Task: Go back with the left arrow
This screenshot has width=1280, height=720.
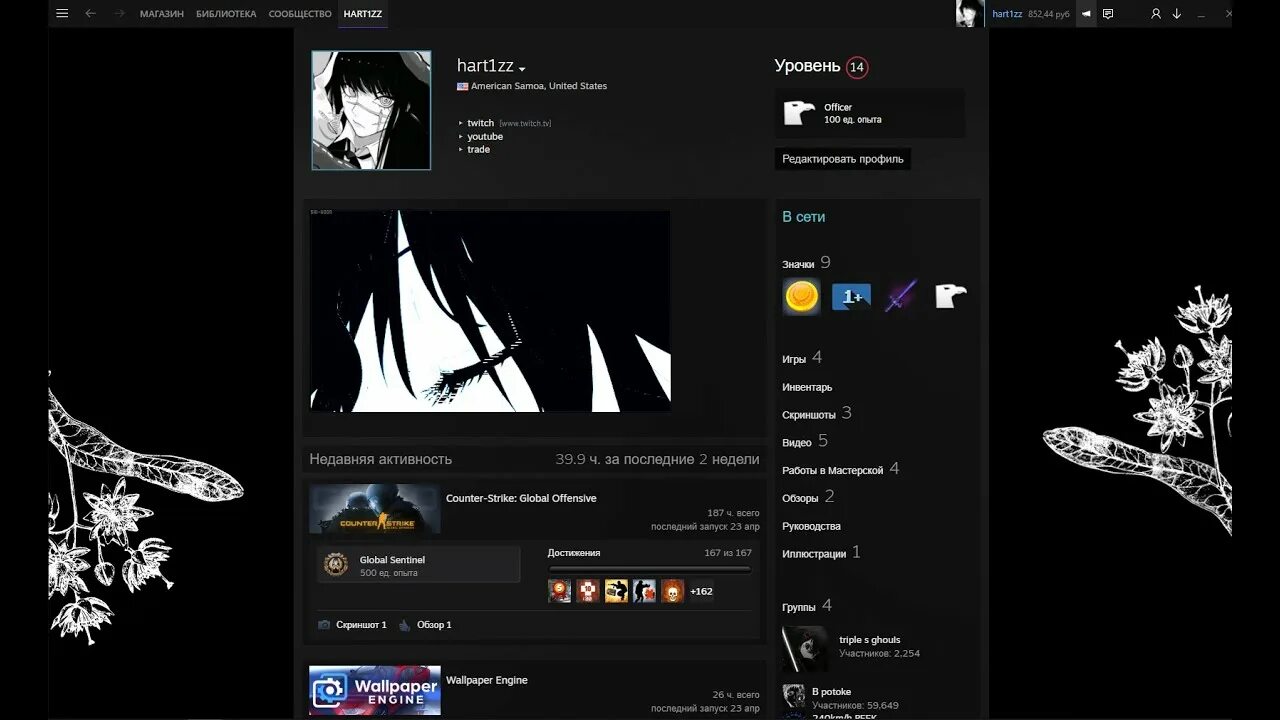Action: point(90,14)
